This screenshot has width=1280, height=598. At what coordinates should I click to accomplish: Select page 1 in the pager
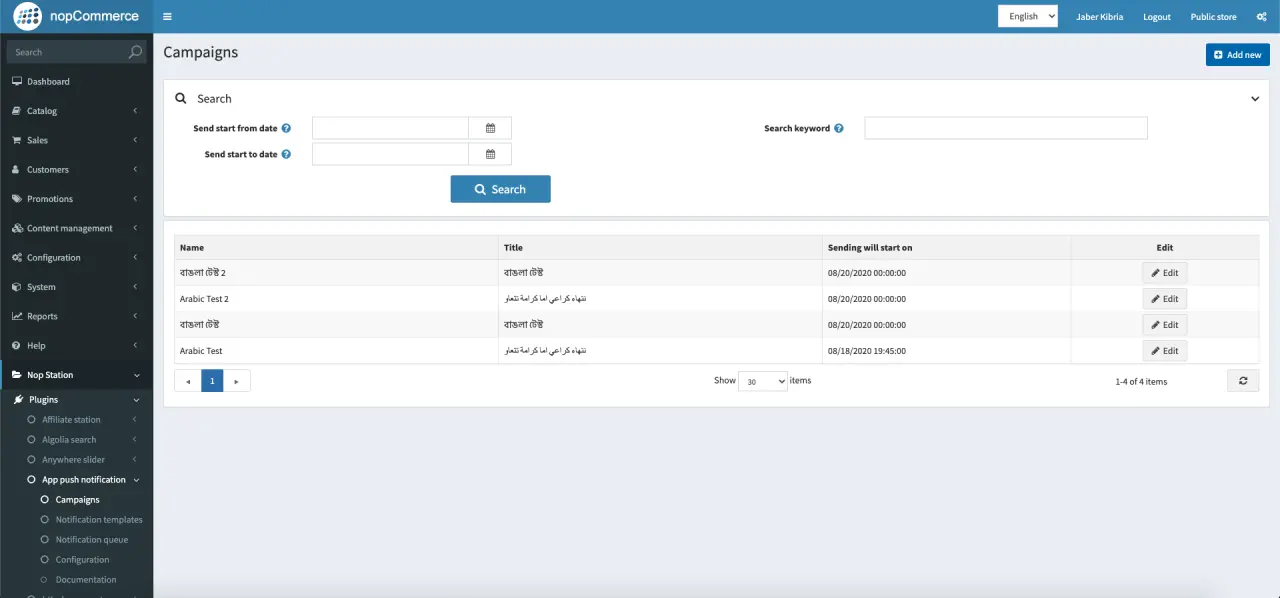[212, 381]
